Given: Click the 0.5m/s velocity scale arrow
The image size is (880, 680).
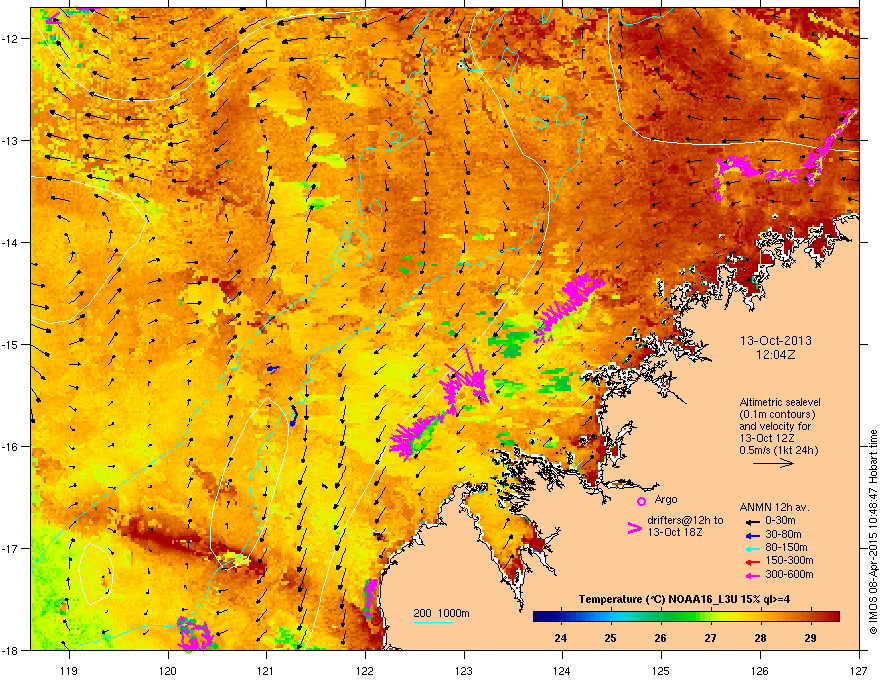Looking at the screenshot, I should click(773, 463).
